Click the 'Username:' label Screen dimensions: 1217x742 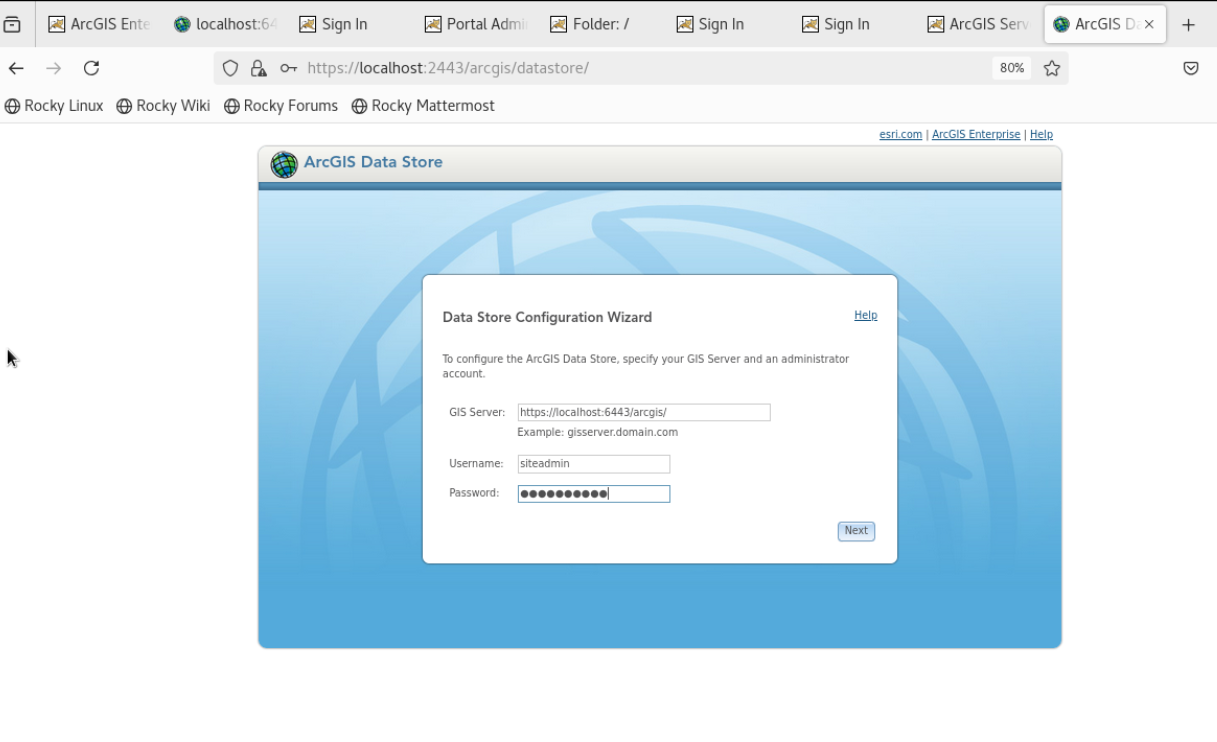476,463
